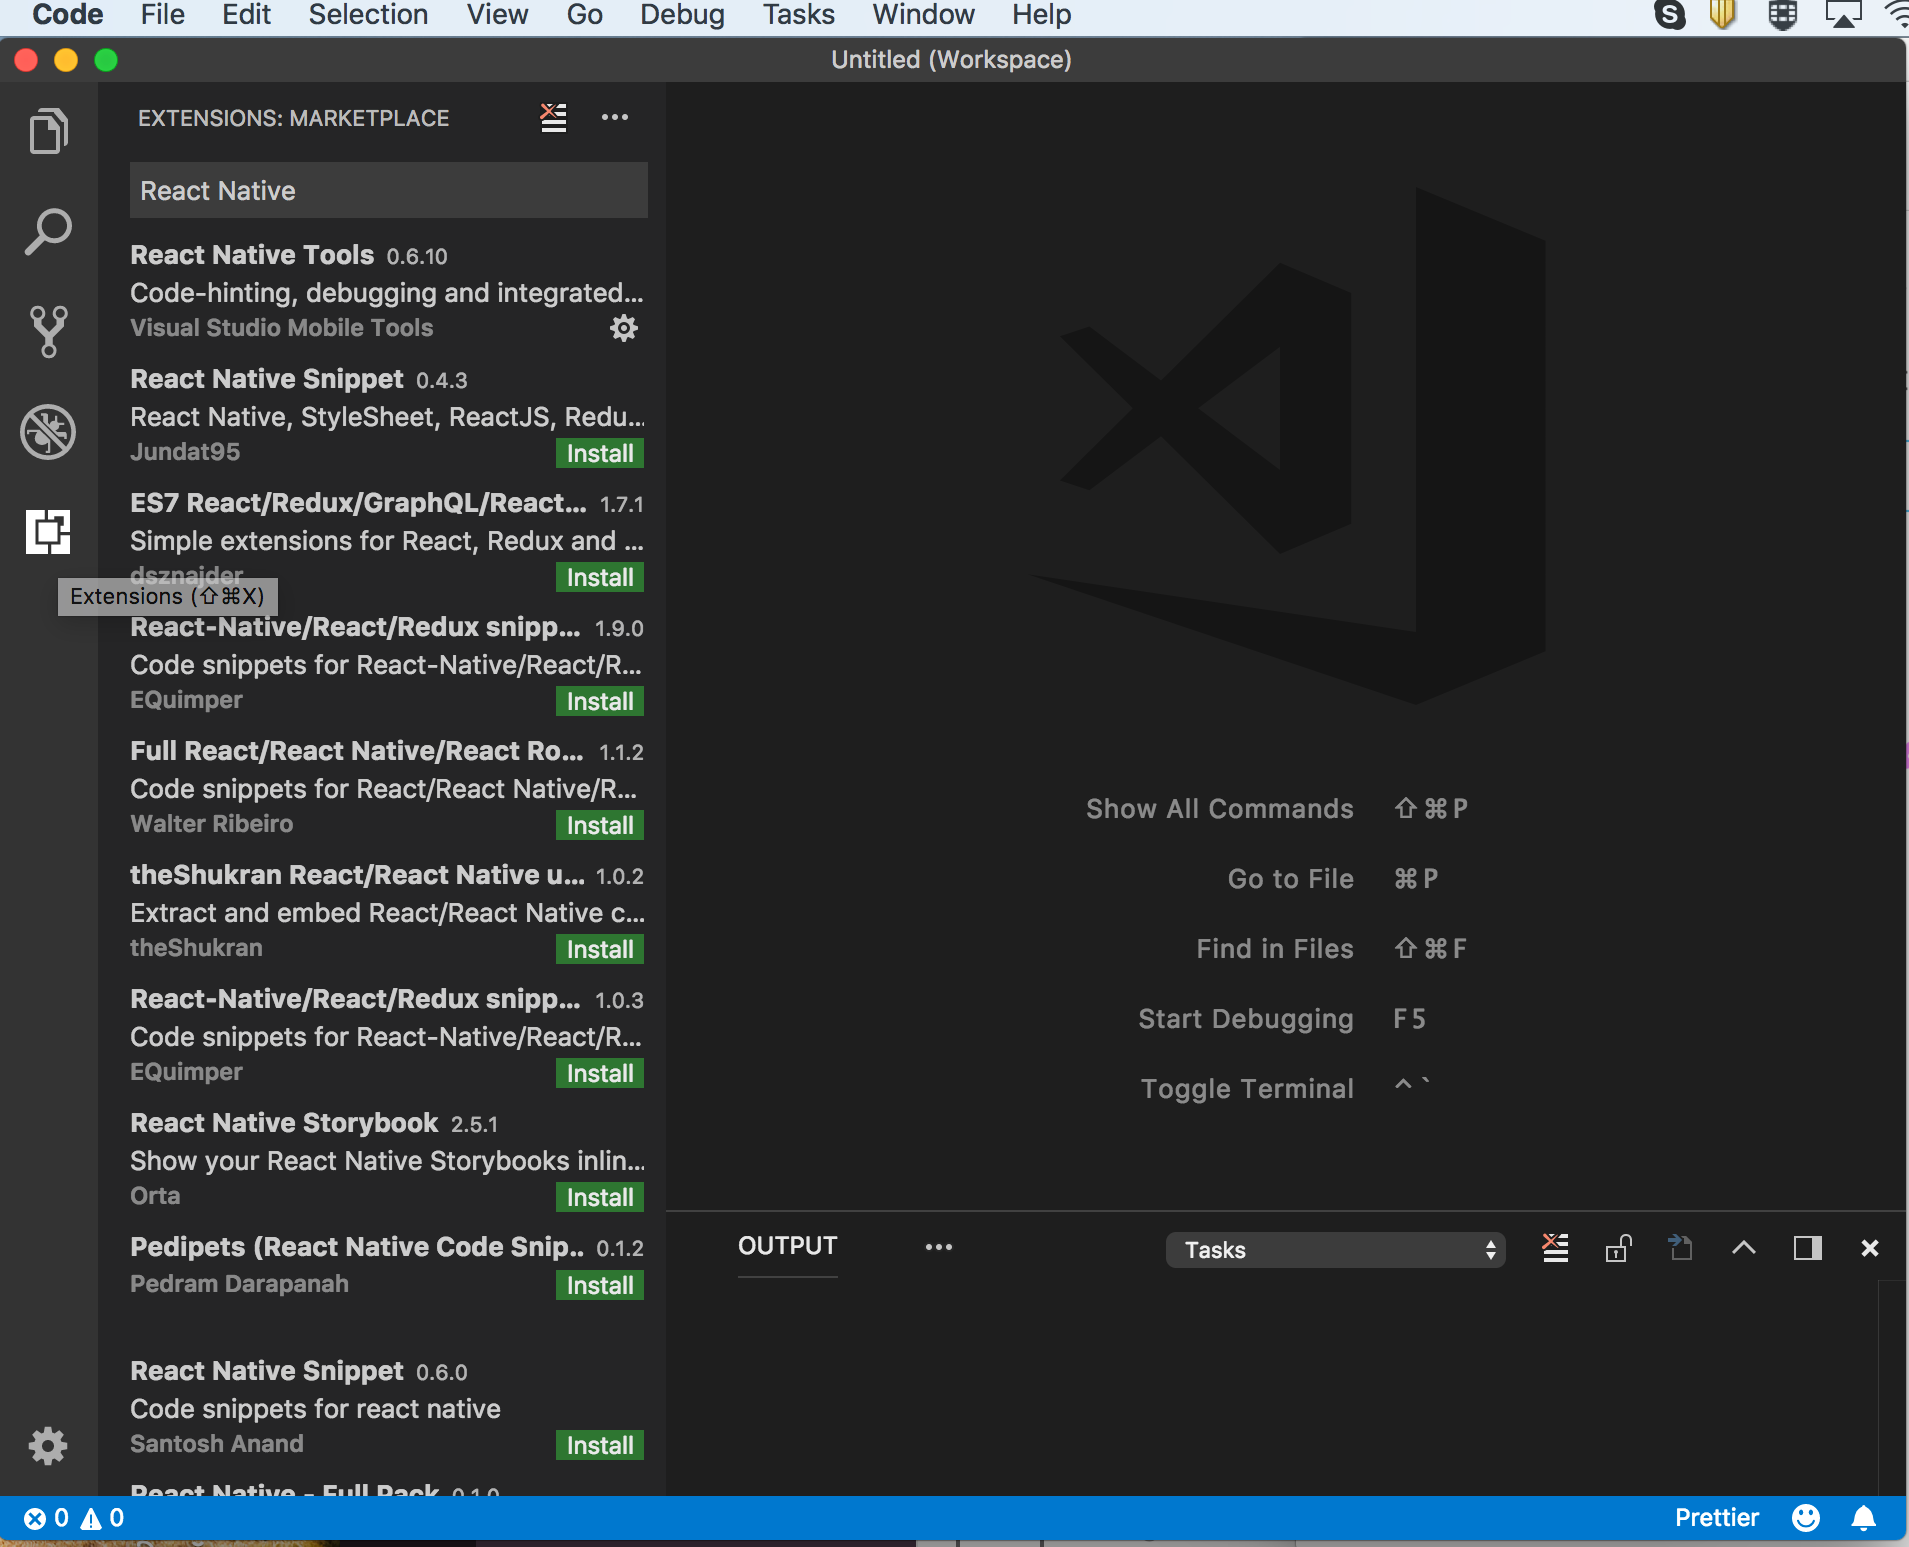Open React Native Tools extension settings gear
Screen dimensions: 1909x1547
point(622,327)
